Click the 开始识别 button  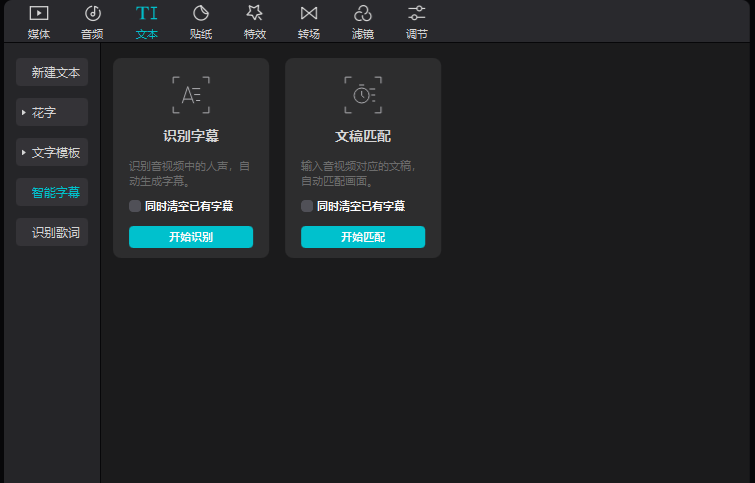point(191,237)
